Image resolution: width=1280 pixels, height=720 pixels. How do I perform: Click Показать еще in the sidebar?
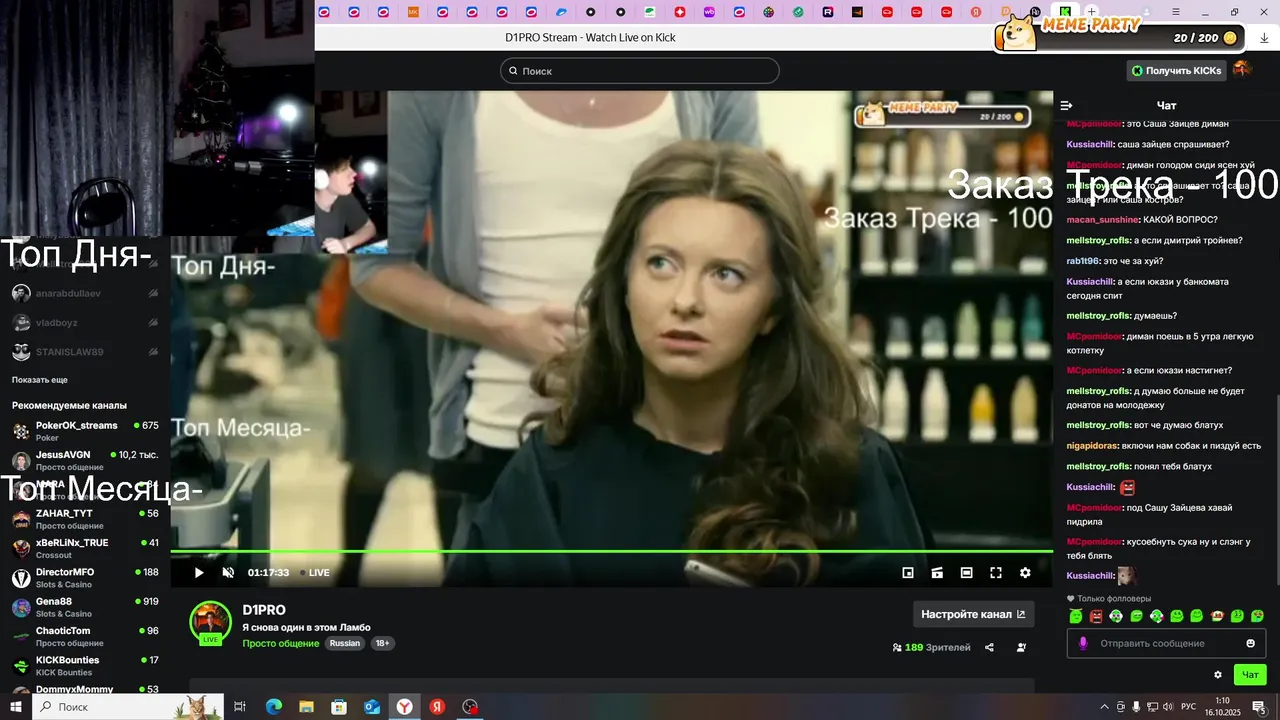click(x=40, y=380)
